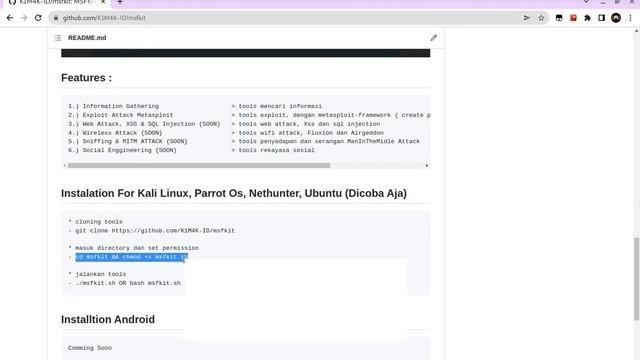
Task: Open the browser profile avatar
Action: [x=616, y=18]
